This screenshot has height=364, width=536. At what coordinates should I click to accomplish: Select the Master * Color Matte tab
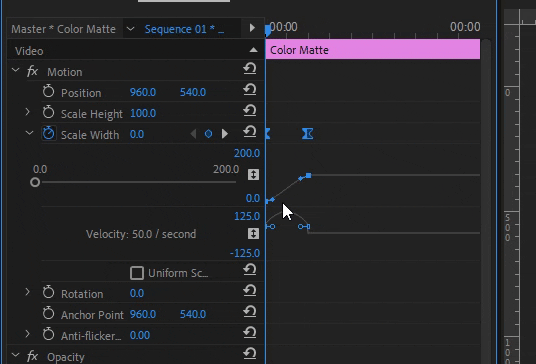coord(64,29)
